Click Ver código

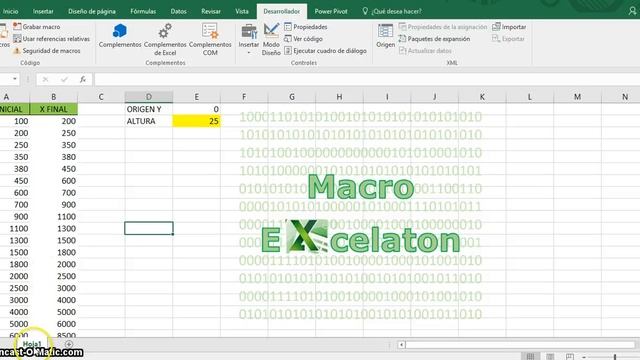(x=303, y=39)
